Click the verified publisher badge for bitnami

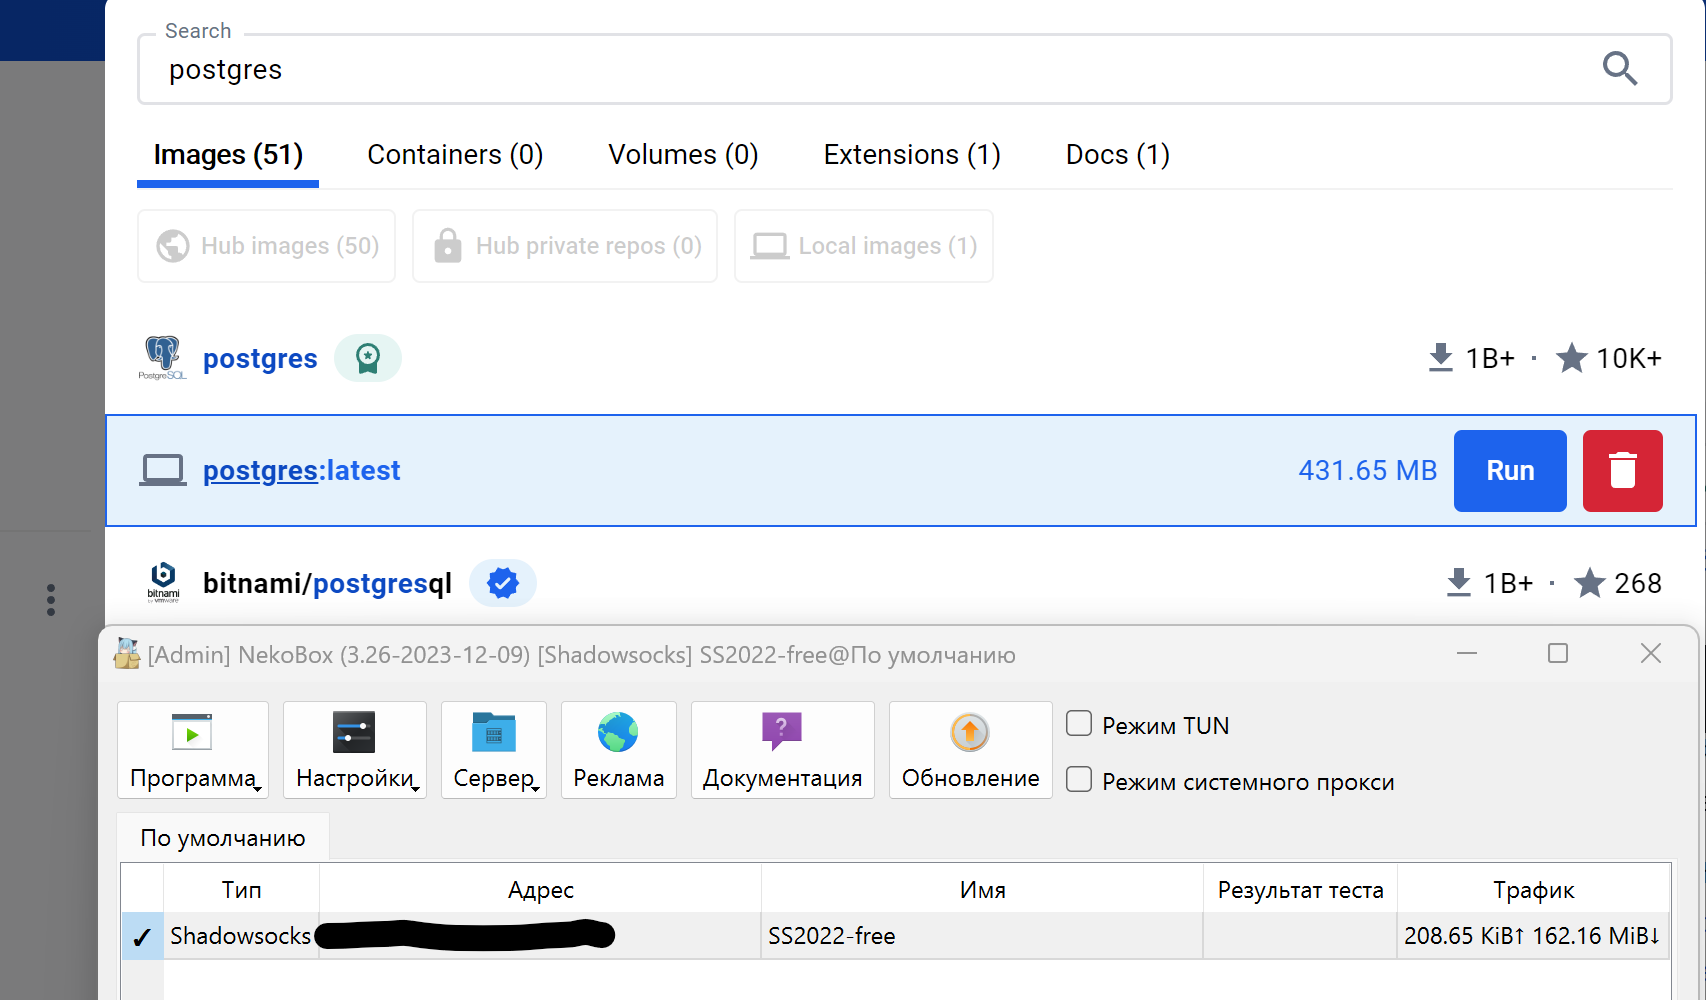click(x=503, y=583)
